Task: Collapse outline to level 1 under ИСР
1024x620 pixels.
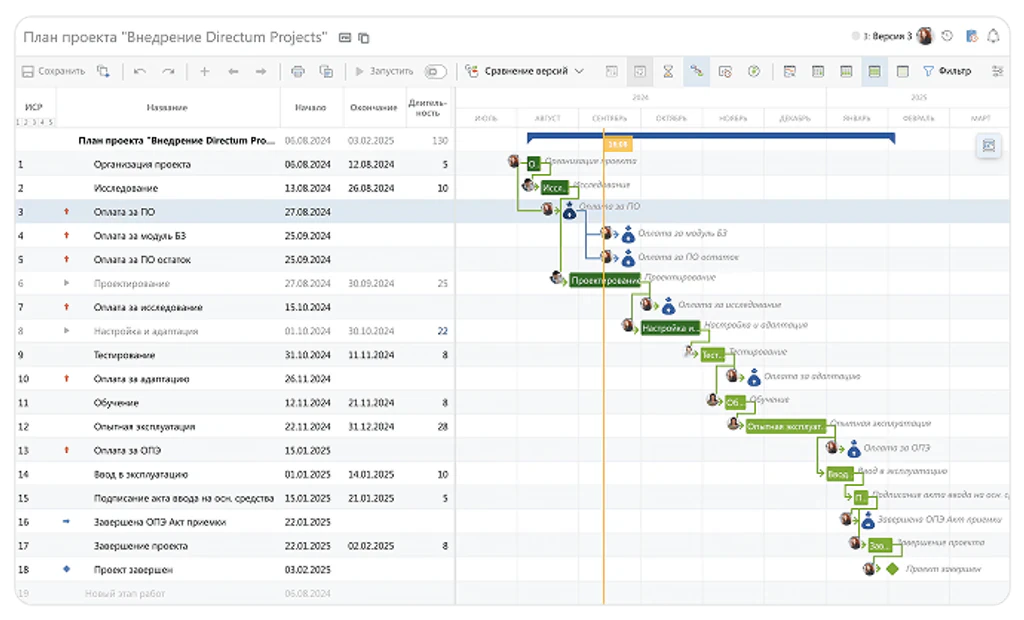Action: tap(19, 122)
